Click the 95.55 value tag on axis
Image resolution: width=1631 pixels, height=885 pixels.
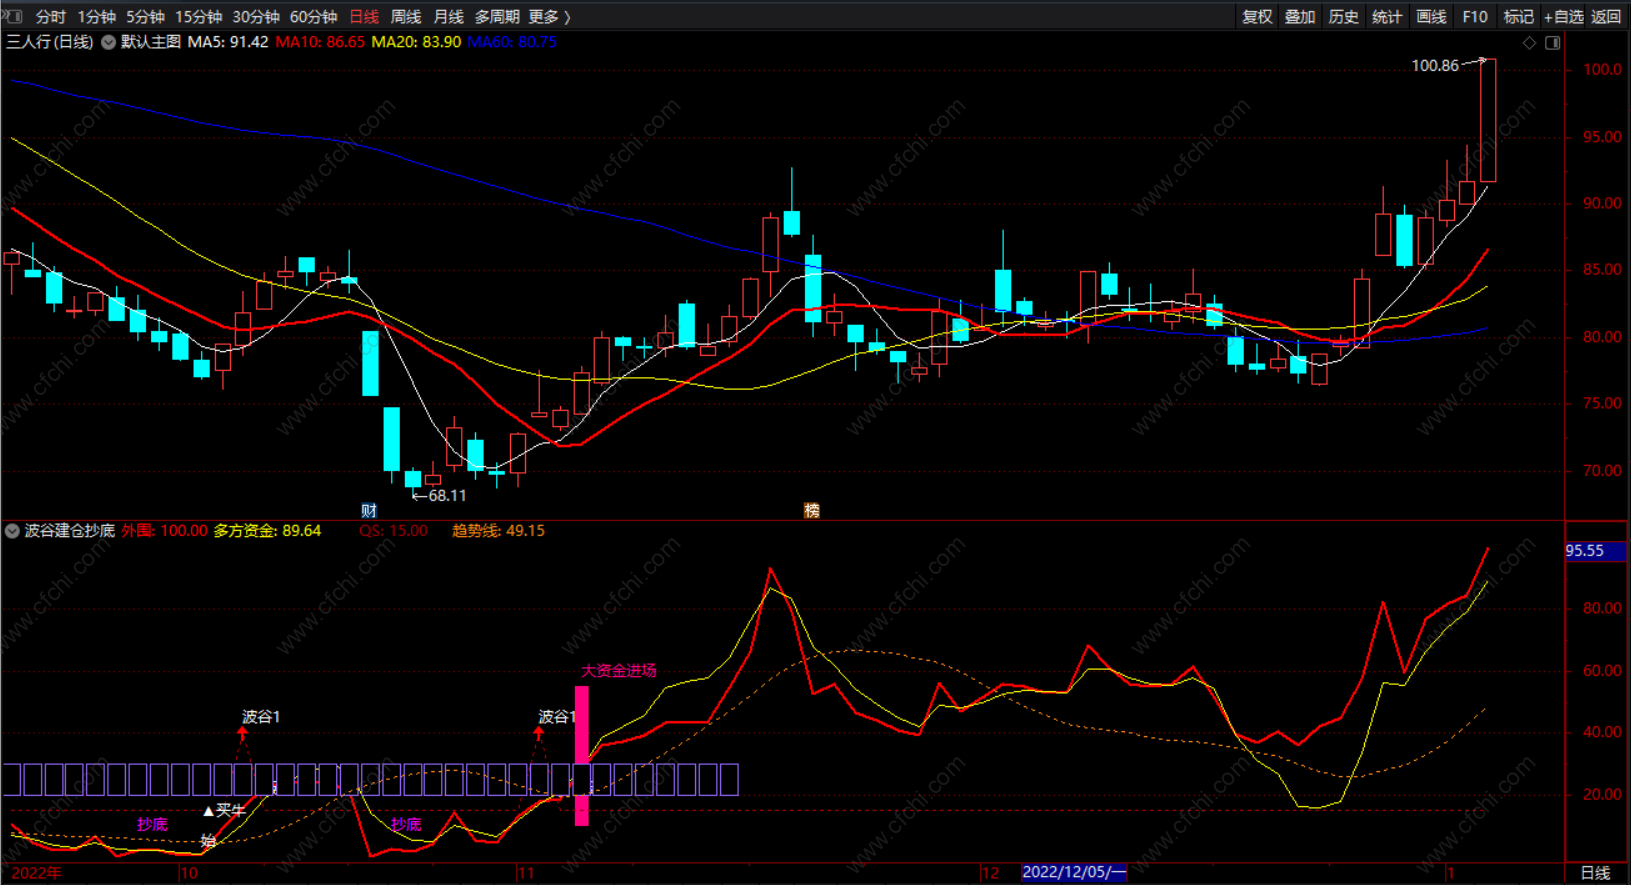tap(1595, 551)
